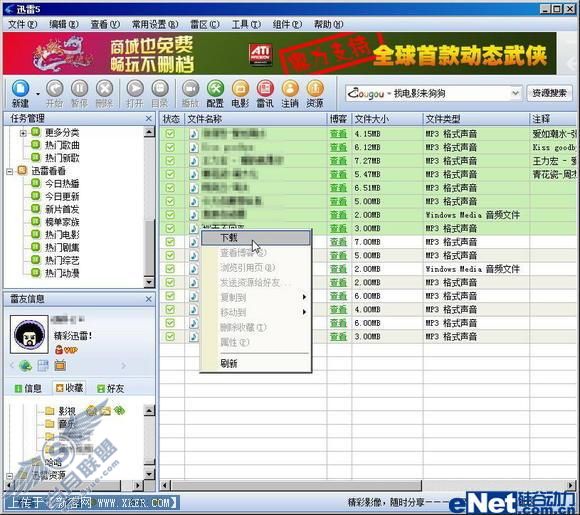Open the Gougou search dropdown arrow

pos(516,93)
